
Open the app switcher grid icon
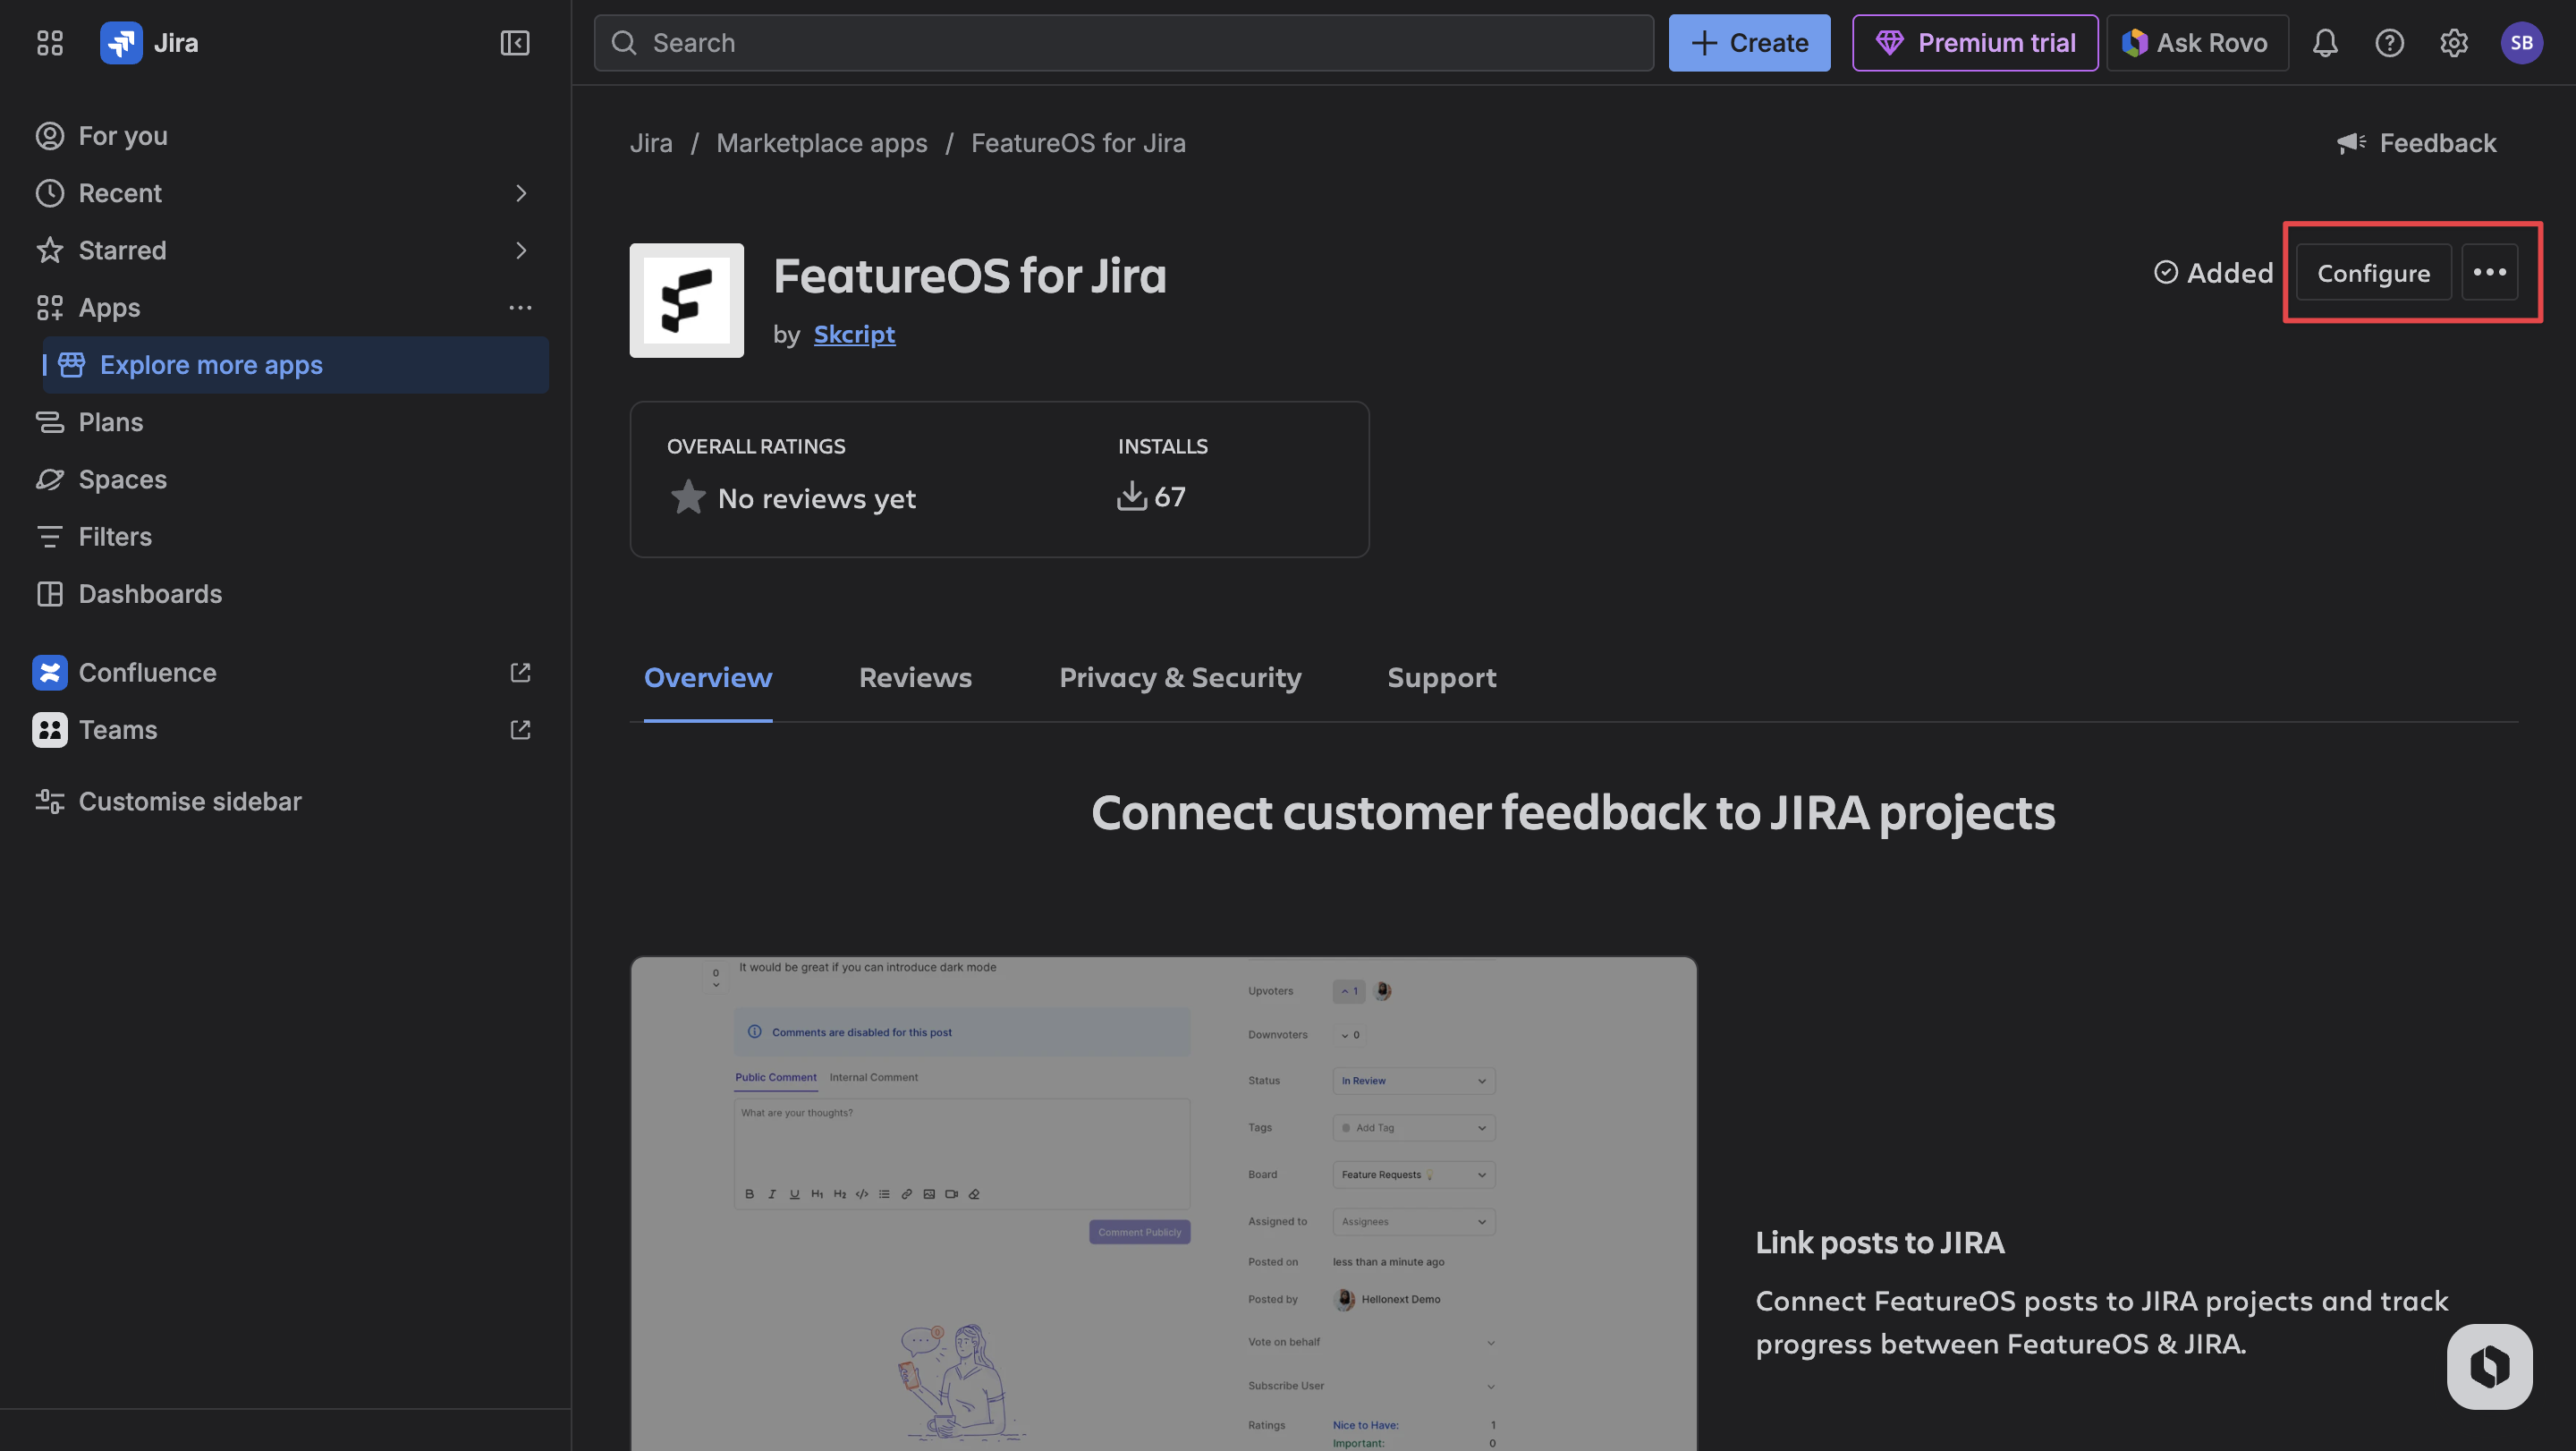point(49,43)
